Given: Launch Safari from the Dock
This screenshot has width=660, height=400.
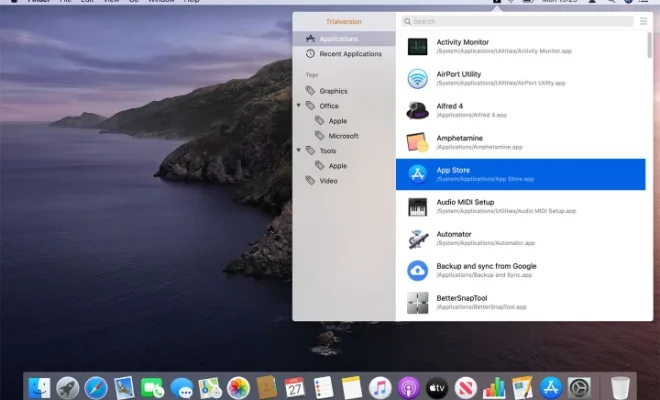Looking at the screenshot, I should click(x=96, y=388).
